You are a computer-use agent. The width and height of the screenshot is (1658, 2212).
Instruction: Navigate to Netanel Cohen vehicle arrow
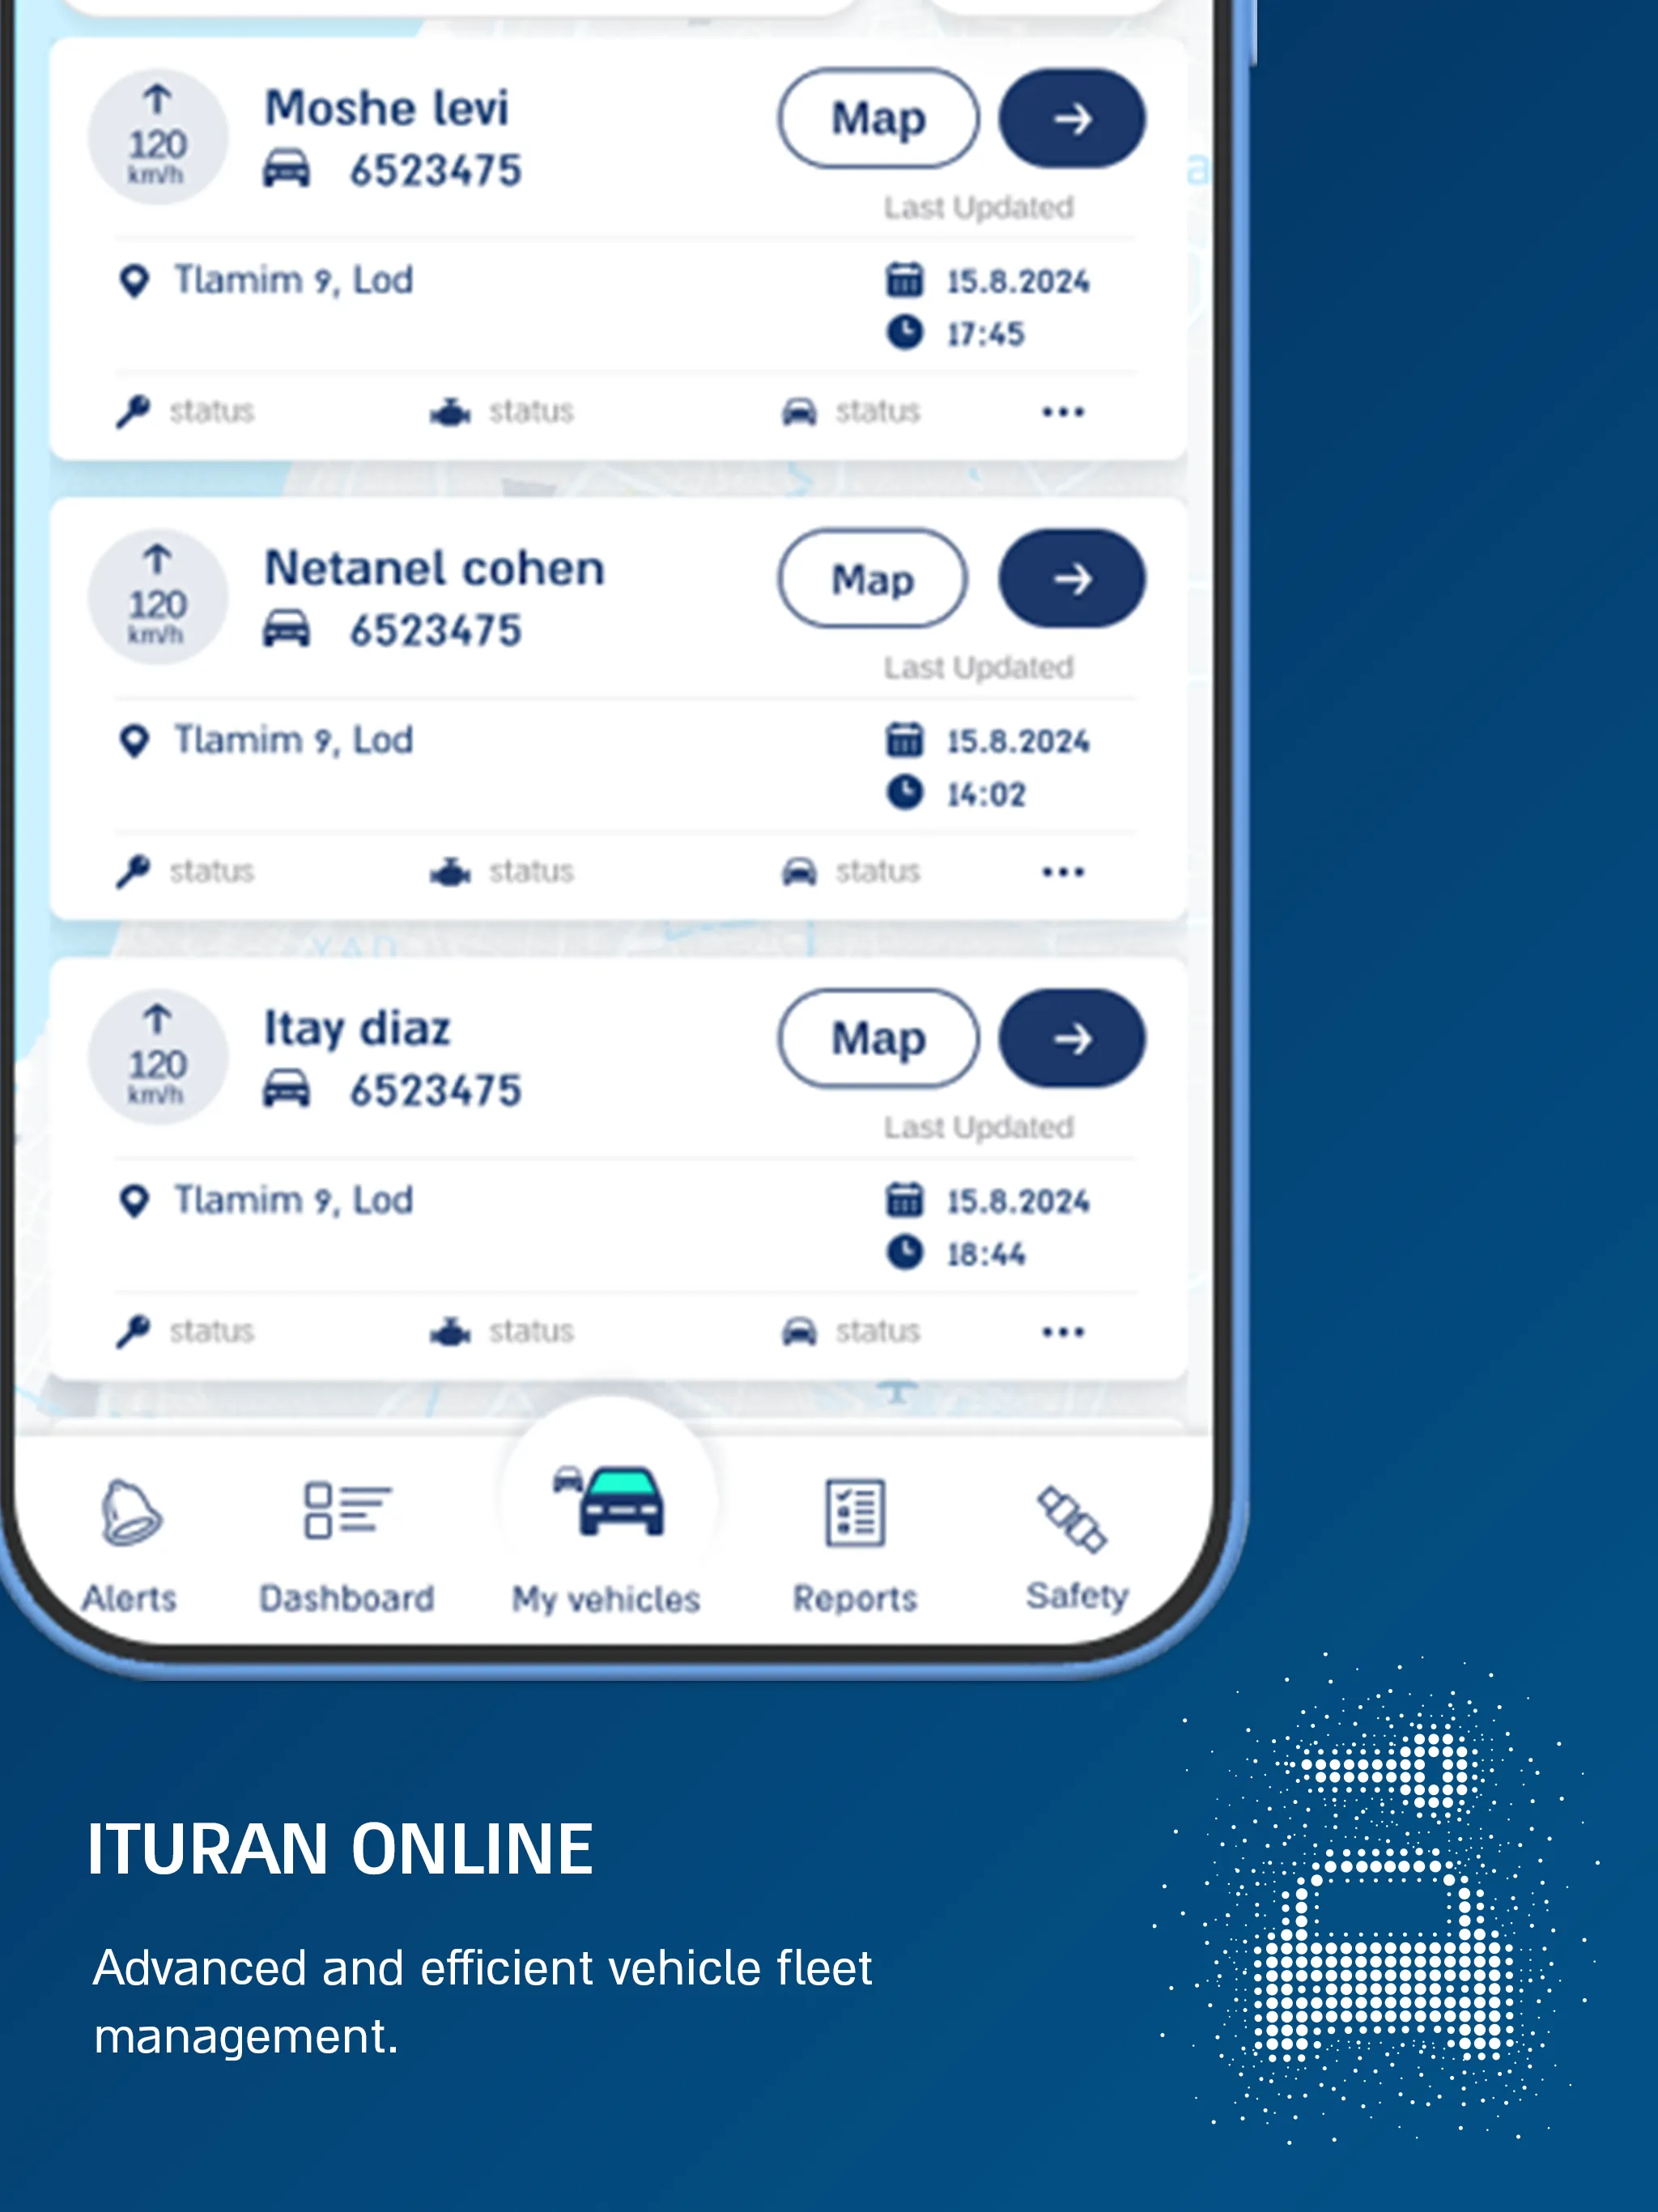[1068, 578]
